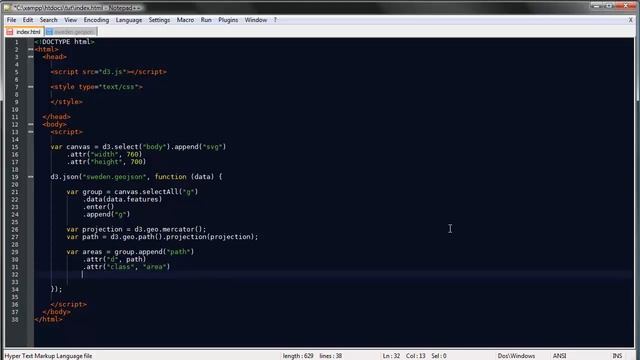Click the .data(data.features) line
This screenshot has width=640, height=360.
[x=122, y=199]
